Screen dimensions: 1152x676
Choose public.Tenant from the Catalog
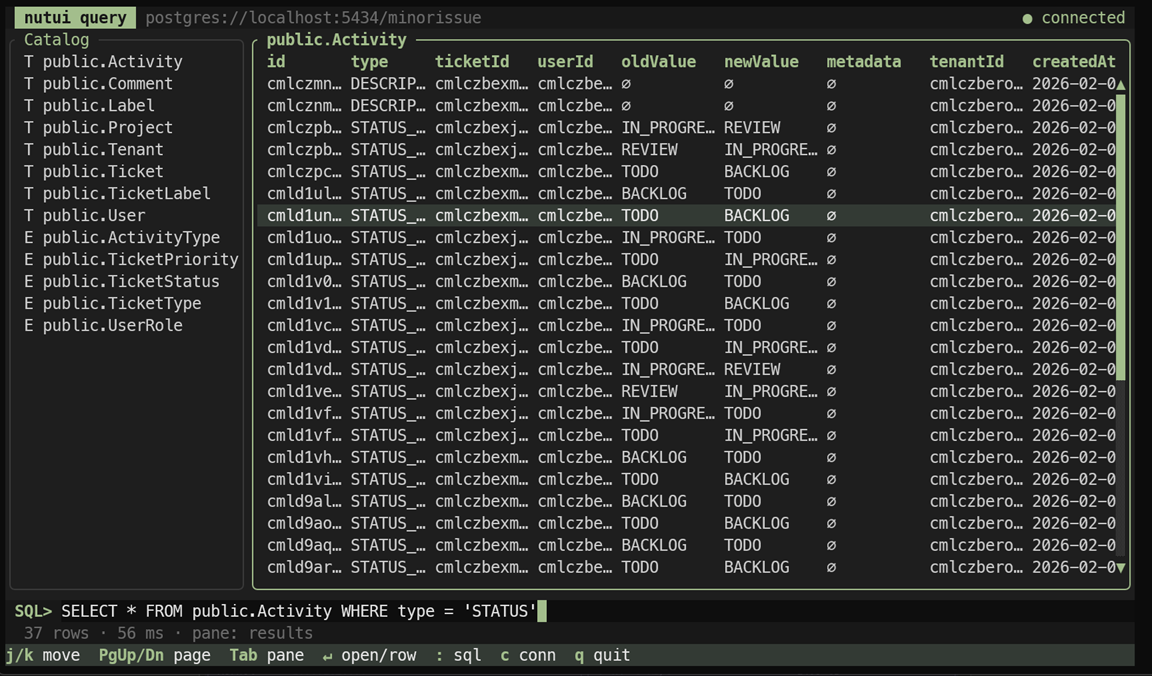[x=93, y=150]
